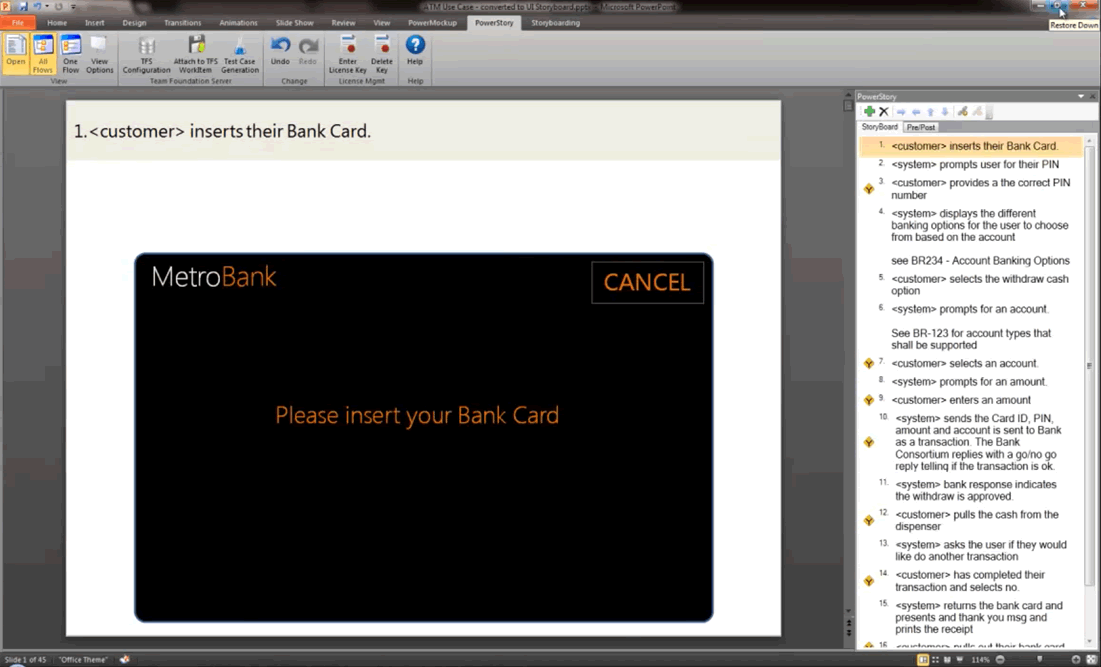This screenshot has height=667, width=1101.
Task: Select the All Flows view
Action: coord(43,54)
